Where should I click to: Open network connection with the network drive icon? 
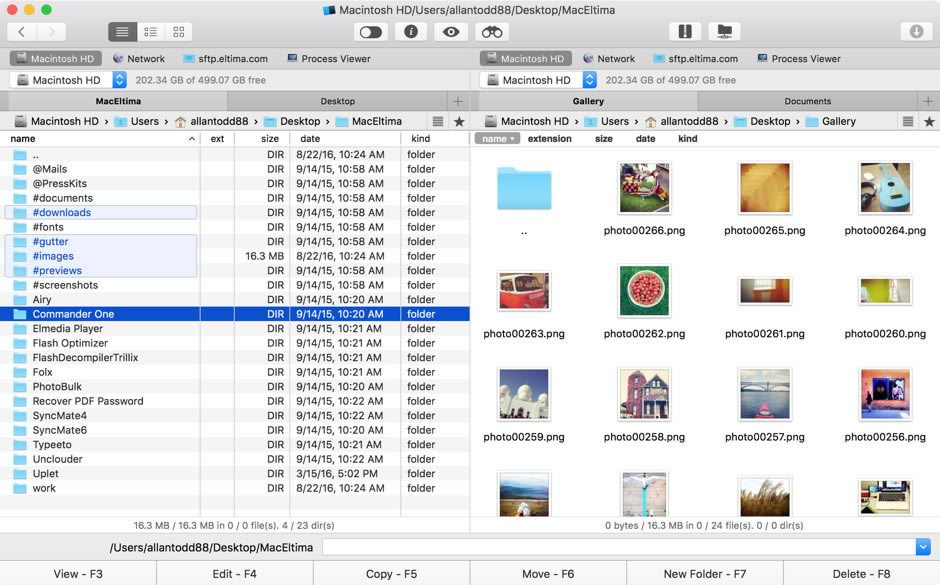click(x=724, y=31)
